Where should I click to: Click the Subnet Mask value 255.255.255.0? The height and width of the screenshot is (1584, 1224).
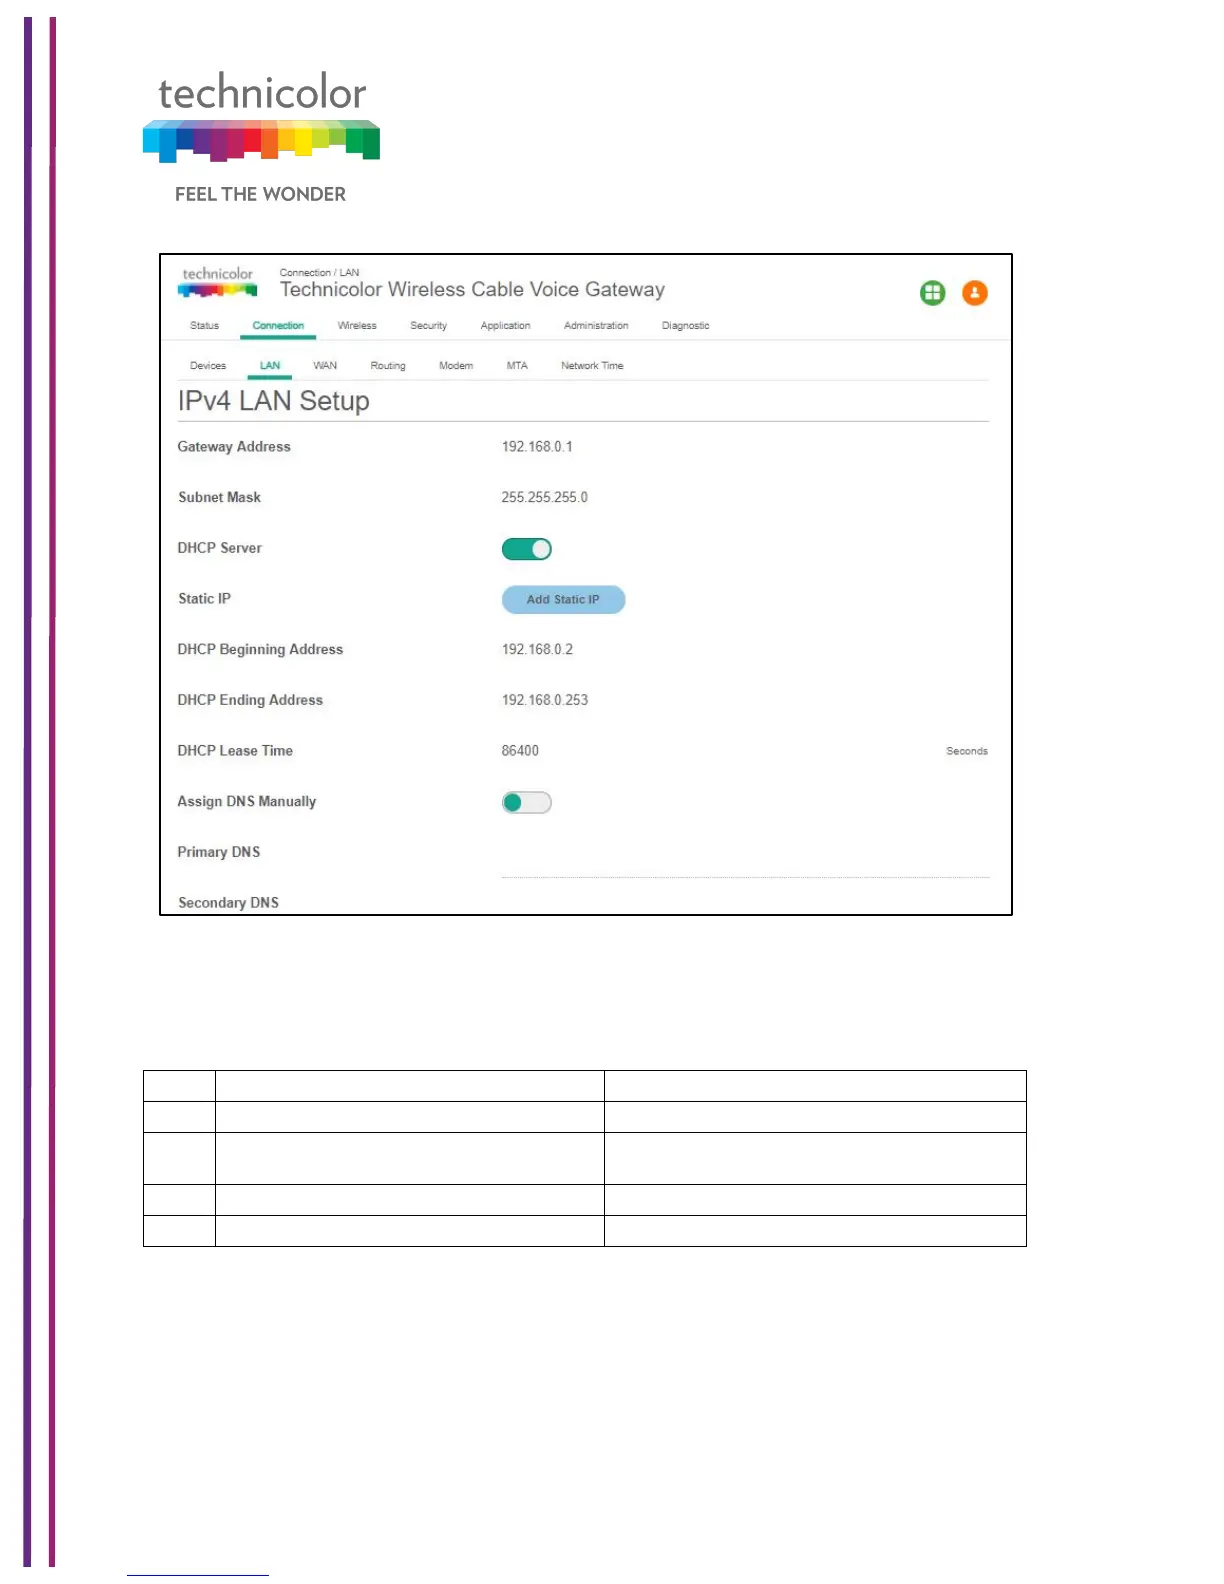(545, 497)
